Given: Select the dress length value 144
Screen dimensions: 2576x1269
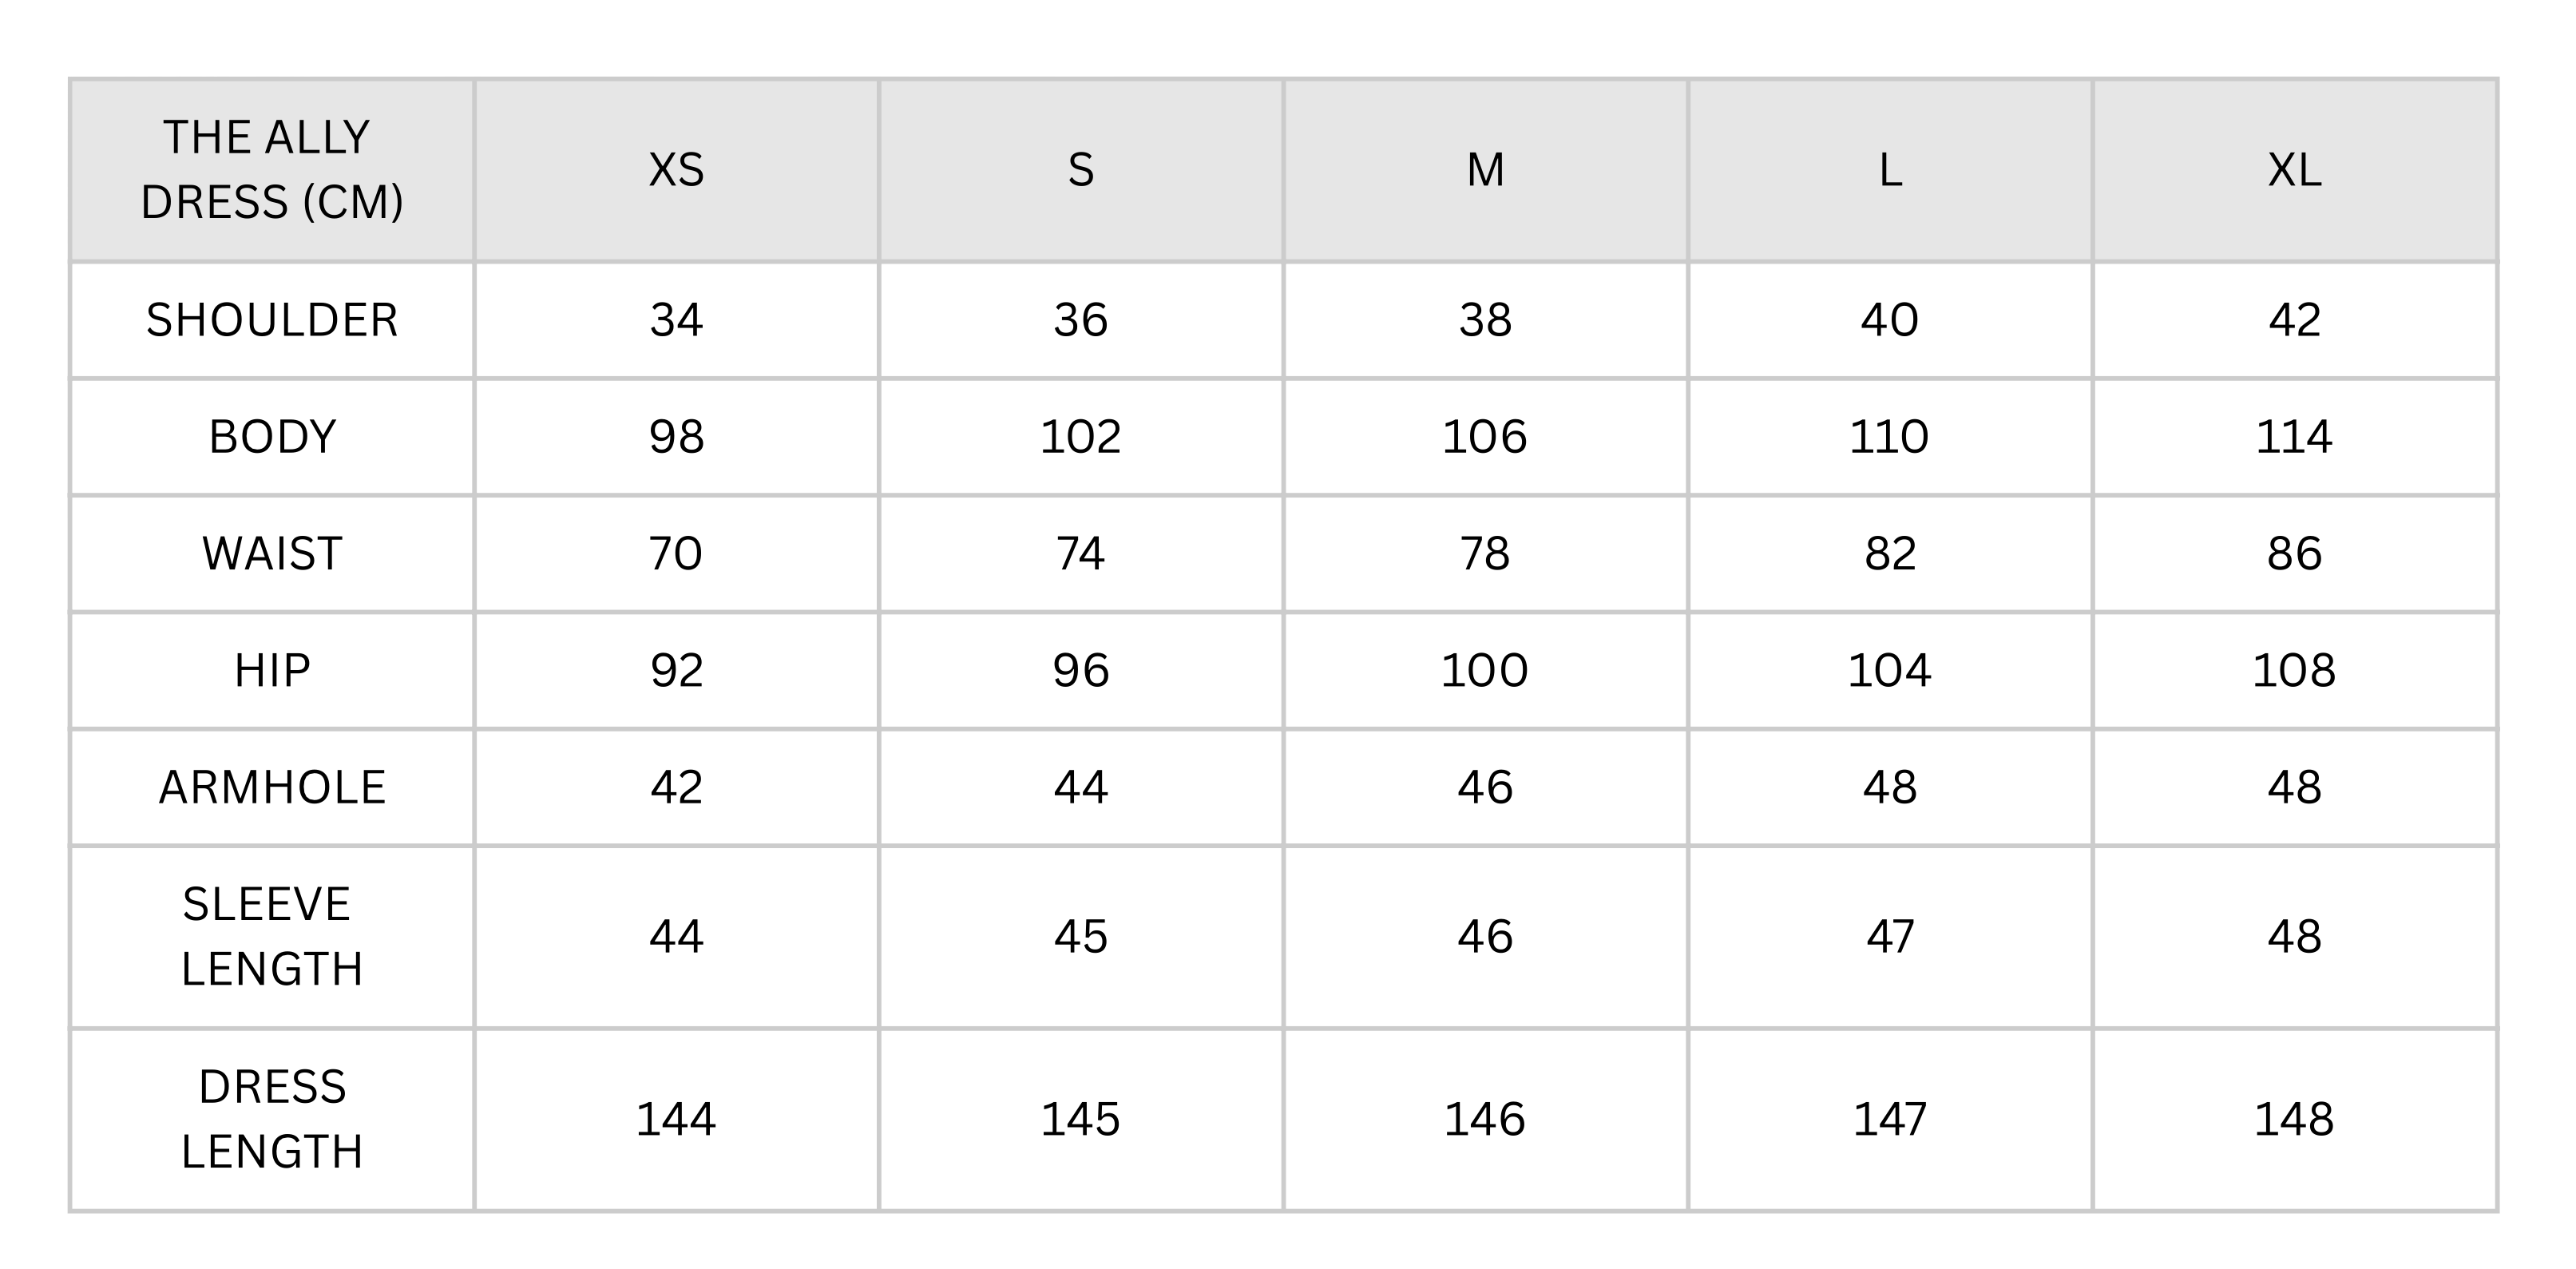Looking at the screenshot, I should [x=676, y=1119].
